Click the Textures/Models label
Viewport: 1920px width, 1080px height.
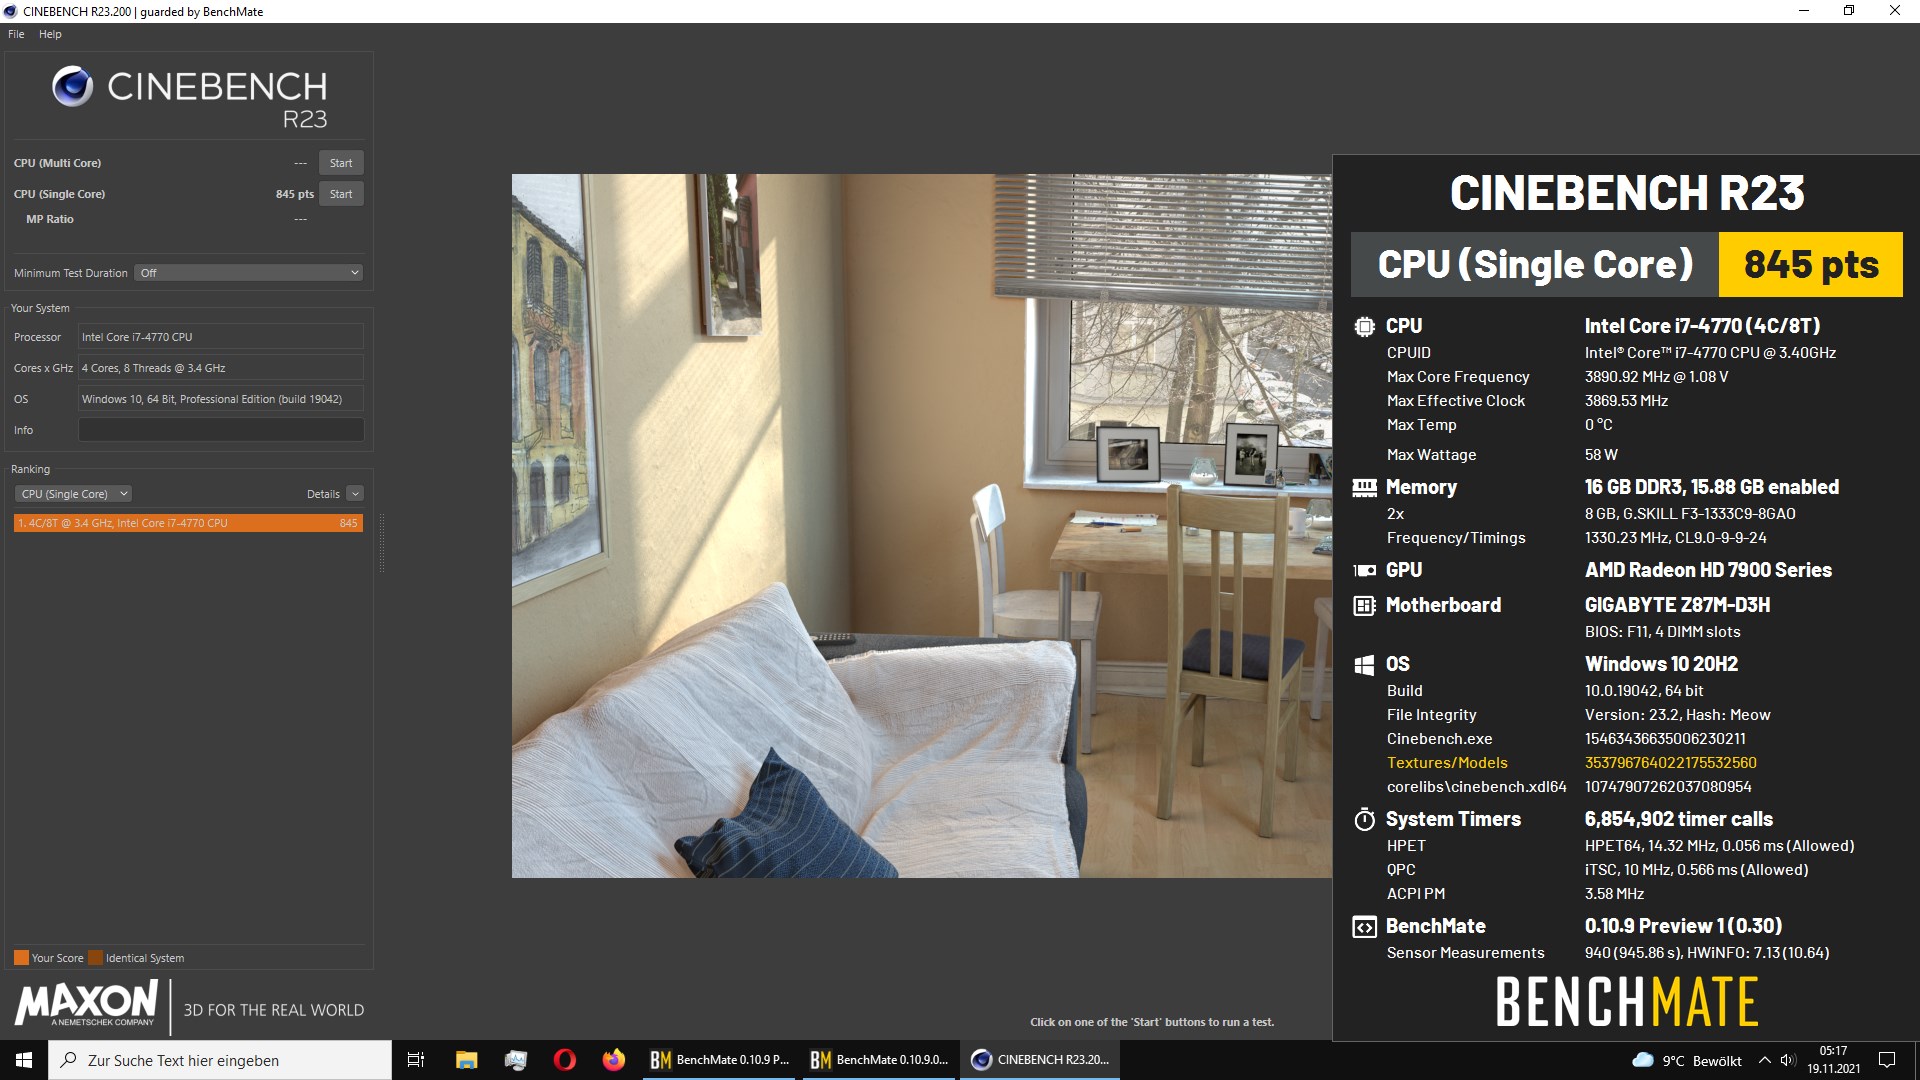point(1447,763)
